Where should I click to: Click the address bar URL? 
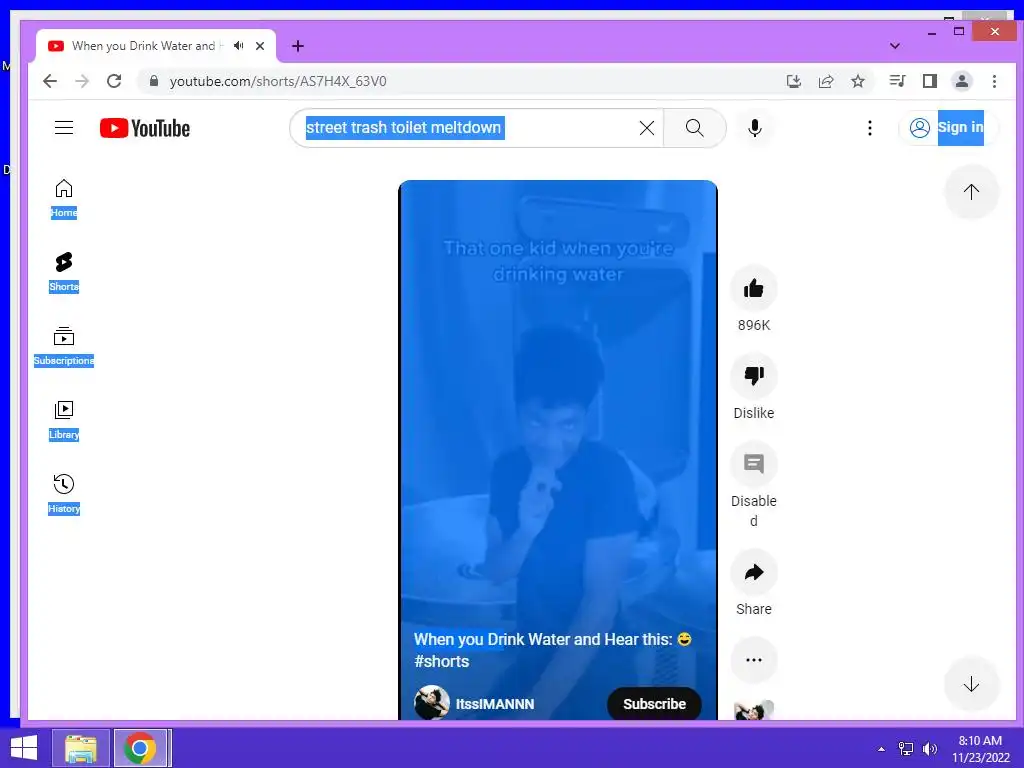pyautogui.click(x=278, y=81)
